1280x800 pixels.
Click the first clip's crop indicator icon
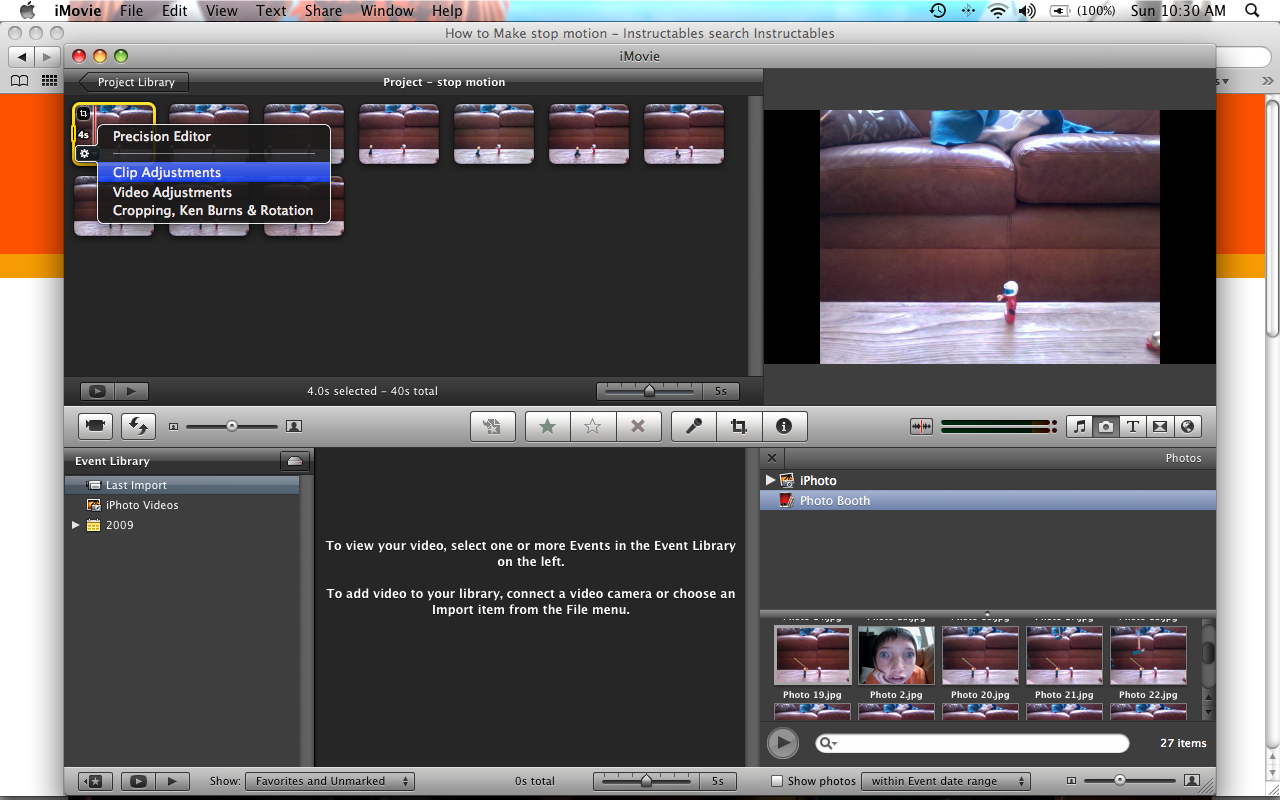[x=83, y=114]
